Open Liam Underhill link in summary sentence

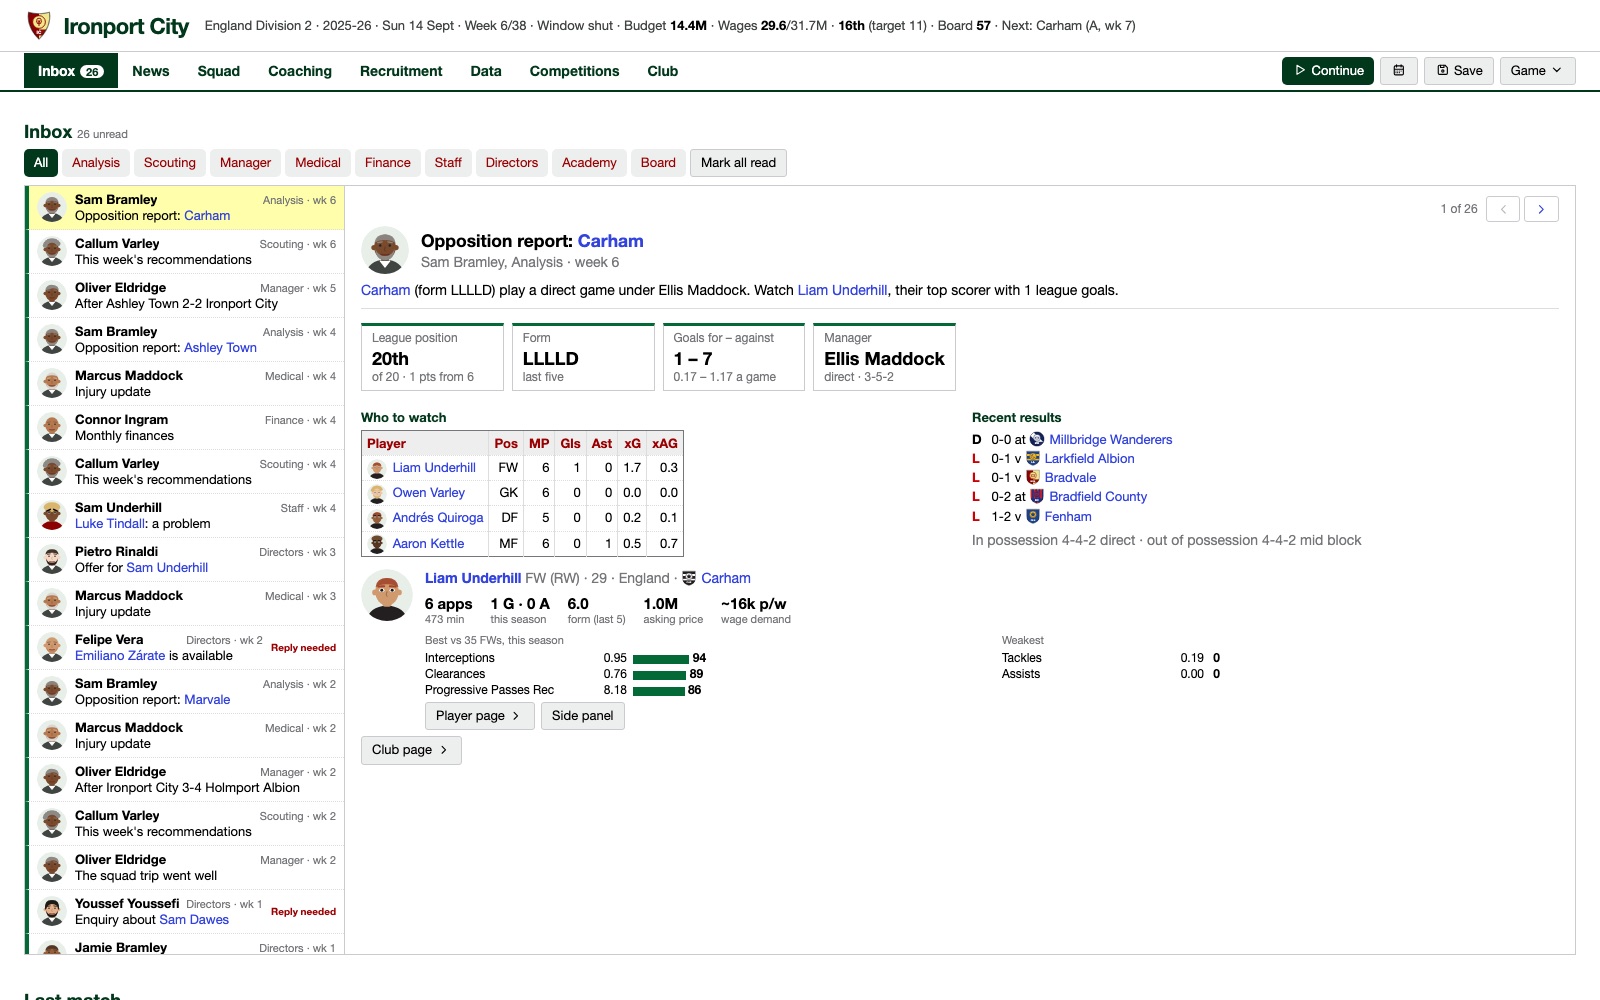tap(842, 290)
